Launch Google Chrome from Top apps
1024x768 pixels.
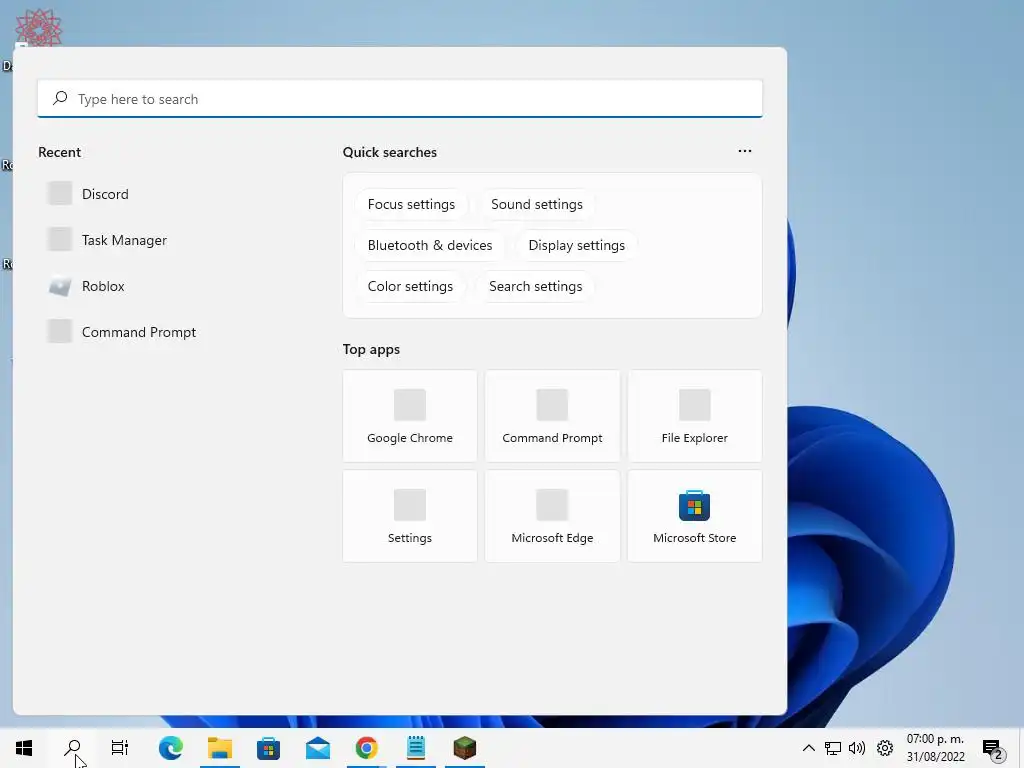410,416
